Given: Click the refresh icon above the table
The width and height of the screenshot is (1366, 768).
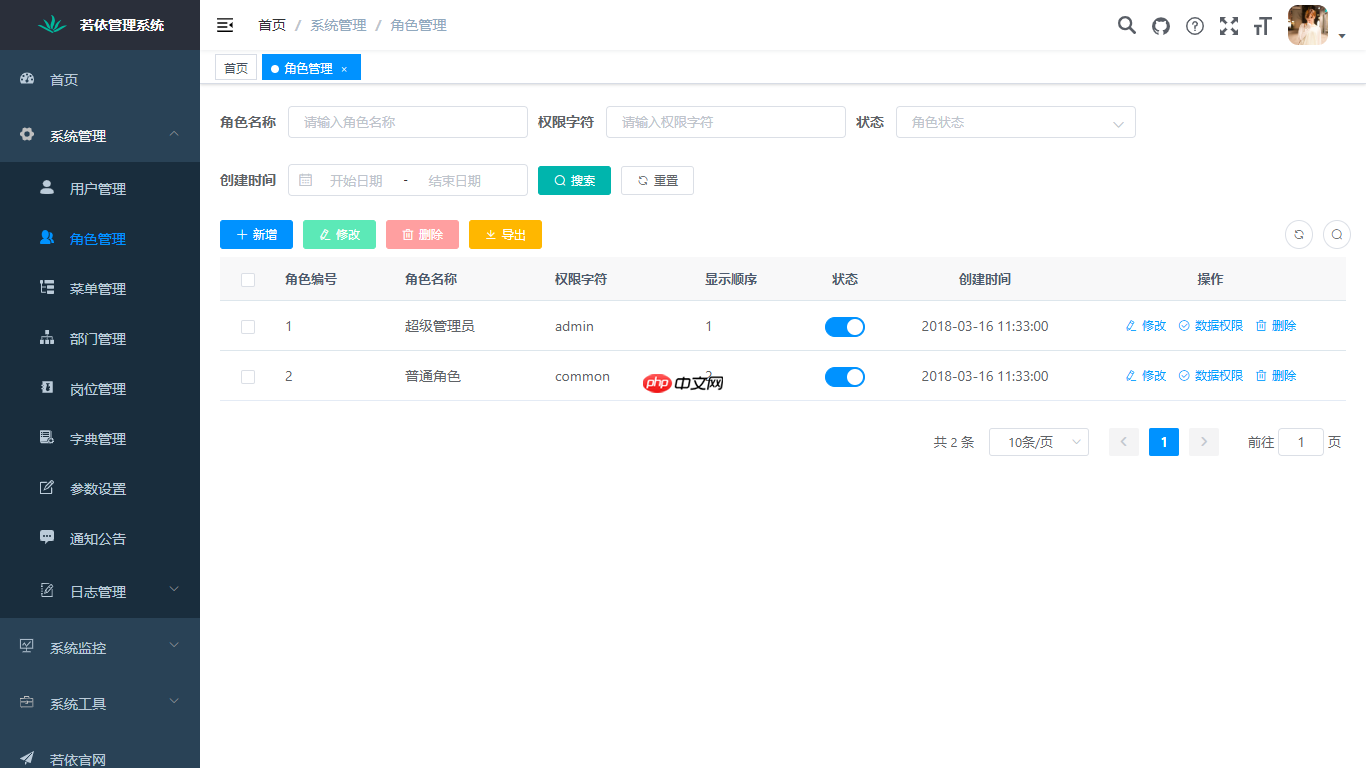Looking at the screenshot, I should coord(1298,234).
